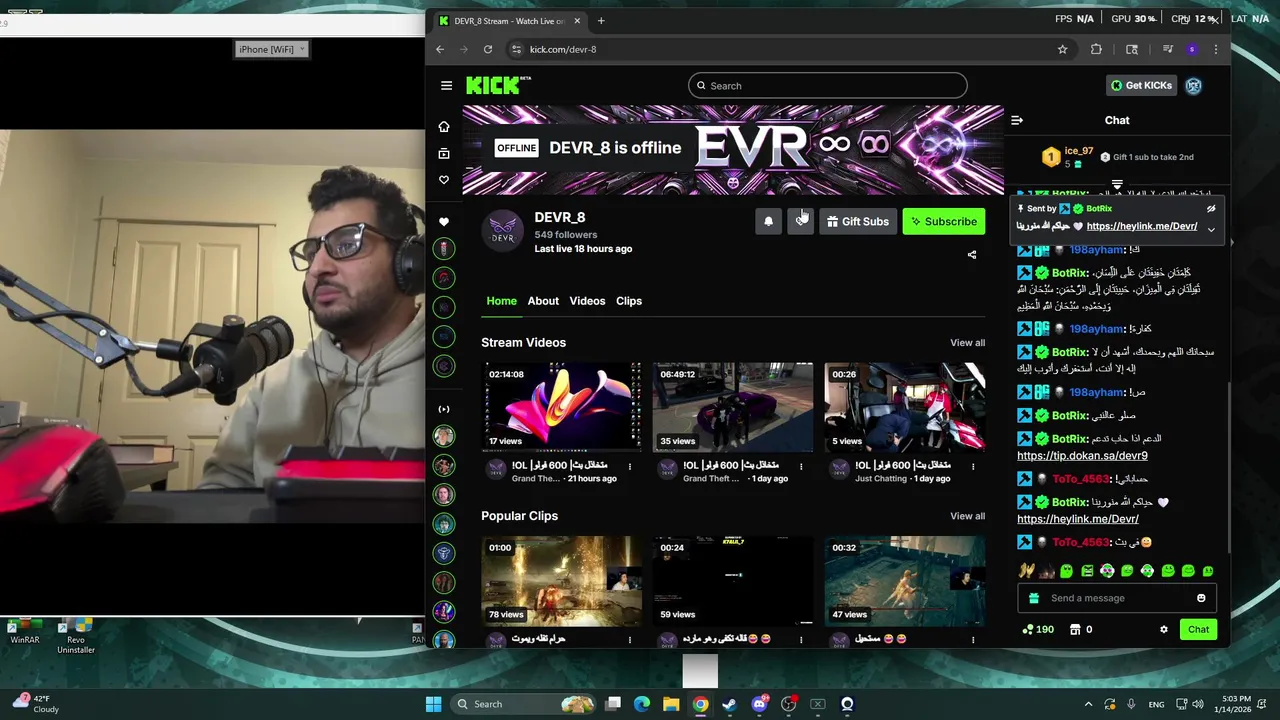Collapse the chat panel
Screen dimensions: 1280x720
pyautogui.click(x=1017, y=120)
